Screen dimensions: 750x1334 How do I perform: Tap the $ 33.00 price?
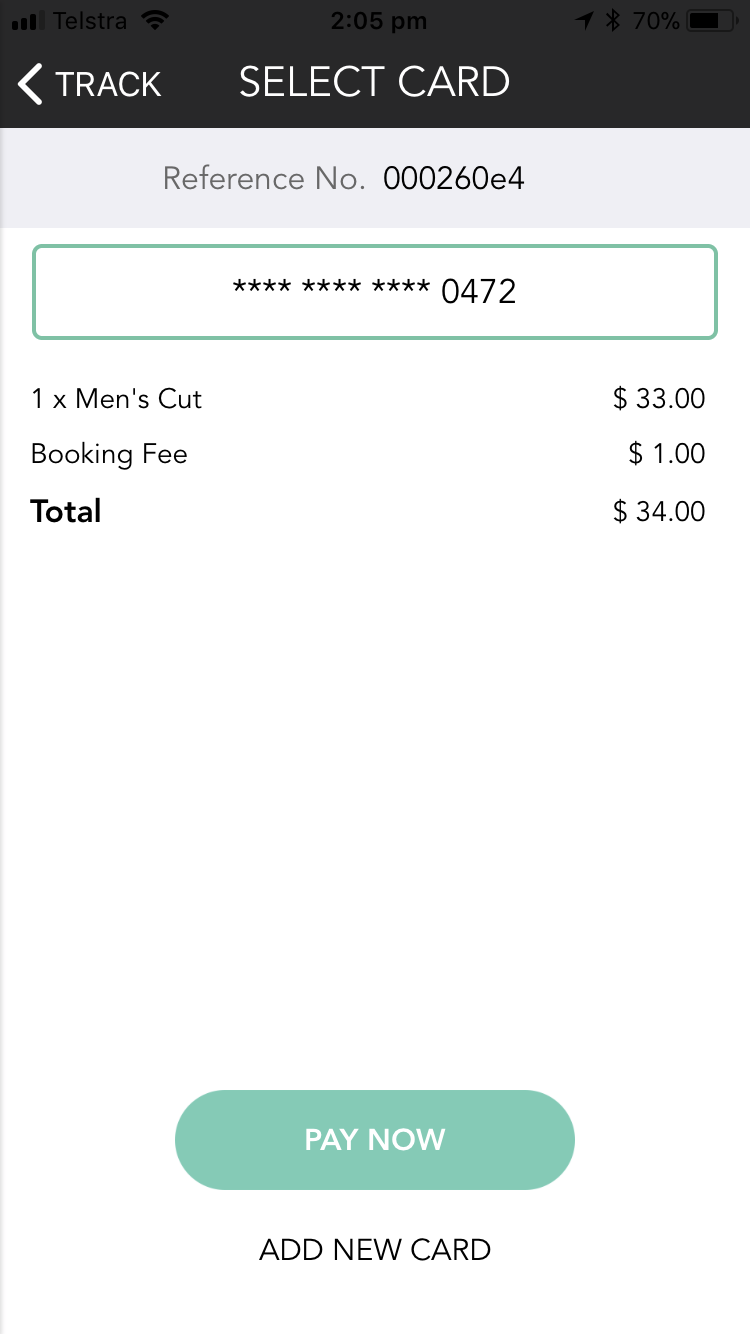point(659,399)
